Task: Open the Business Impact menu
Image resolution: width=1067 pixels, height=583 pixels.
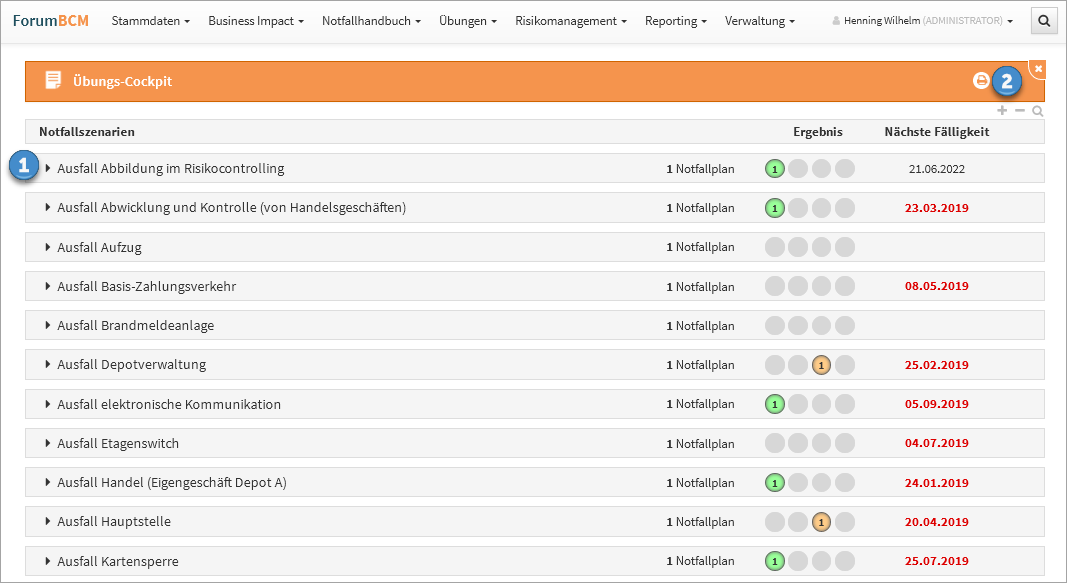Action: pyautogui.click(x=256, y=21)
